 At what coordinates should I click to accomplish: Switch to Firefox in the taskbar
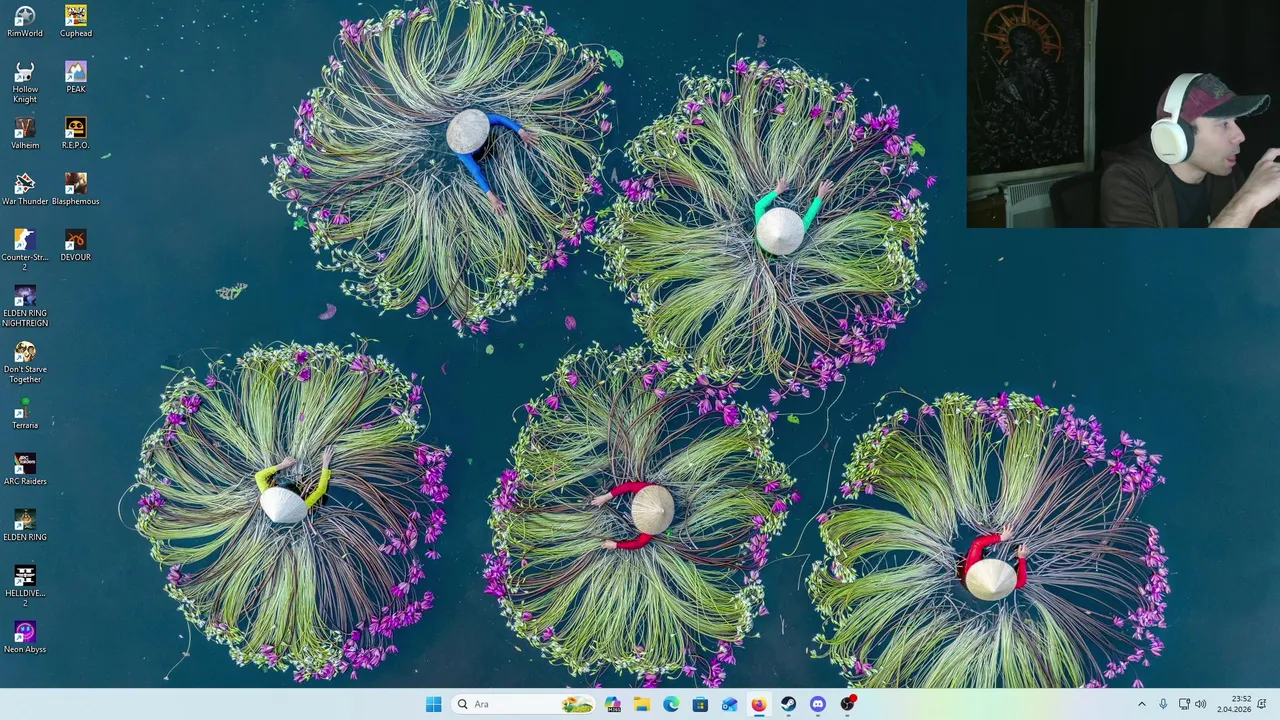759,704
